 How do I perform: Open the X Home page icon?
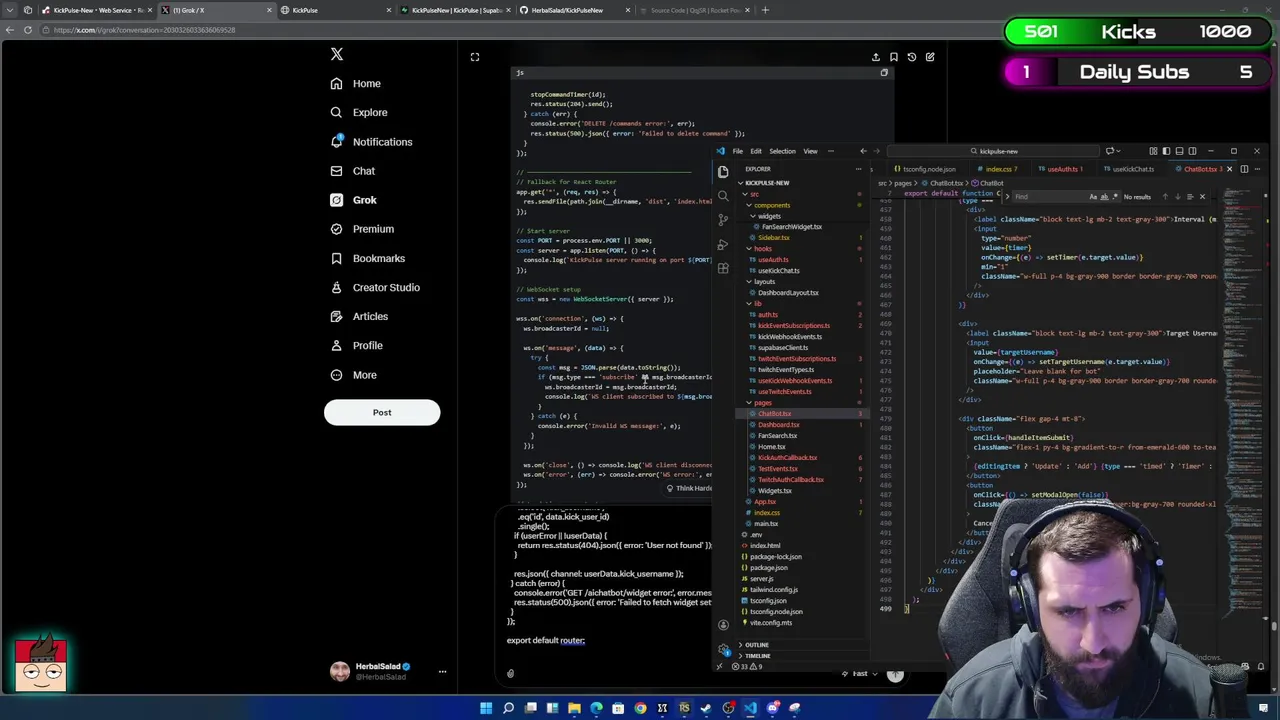[x=336, y=84]
